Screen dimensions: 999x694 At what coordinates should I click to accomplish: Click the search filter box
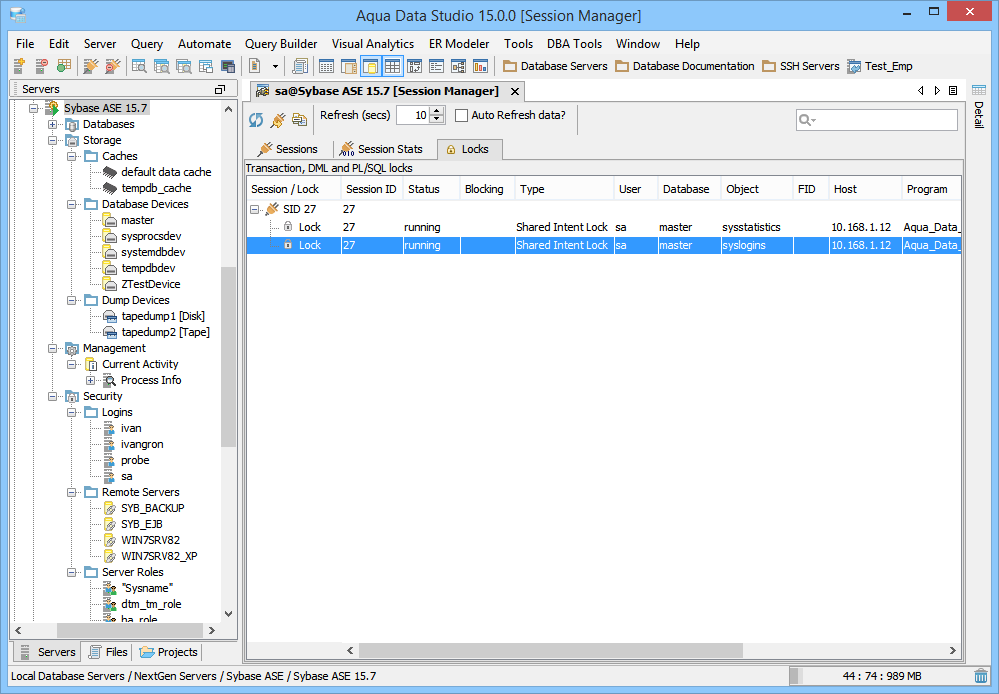tap(877, 120)
